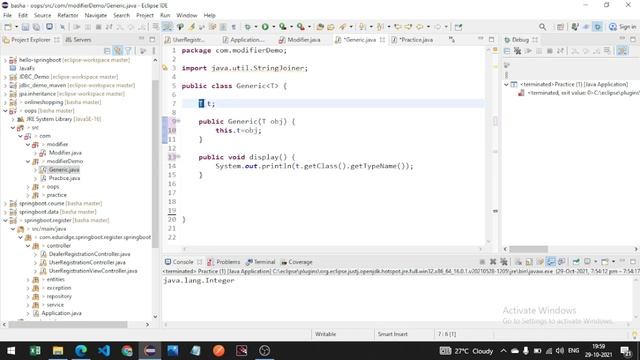
Task: Click the Debug view horizontal scrollbar
Action: (x=528, y=249)
